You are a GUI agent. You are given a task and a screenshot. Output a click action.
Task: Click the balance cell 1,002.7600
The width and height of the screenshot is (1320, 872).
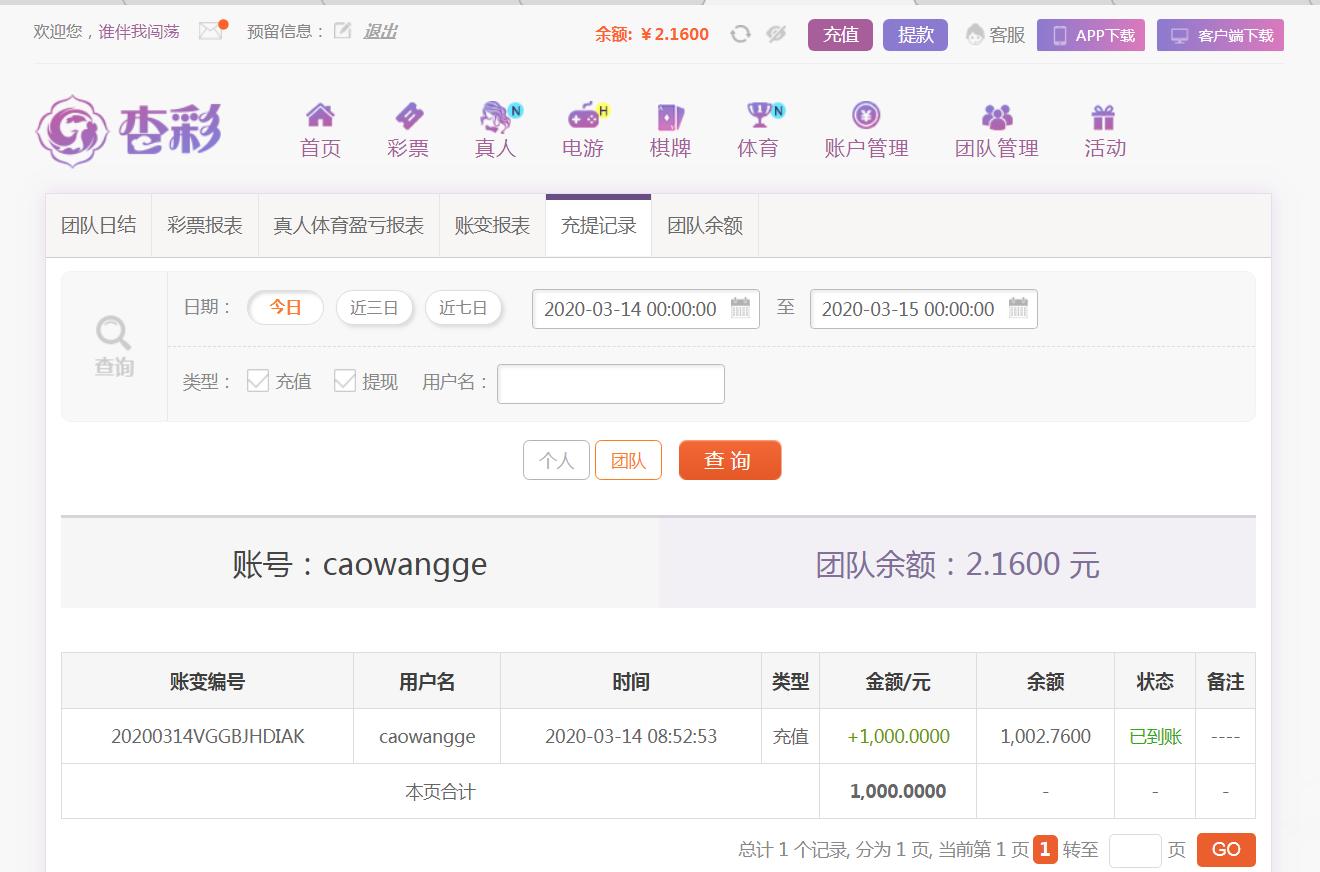(x=1045, y=737)
